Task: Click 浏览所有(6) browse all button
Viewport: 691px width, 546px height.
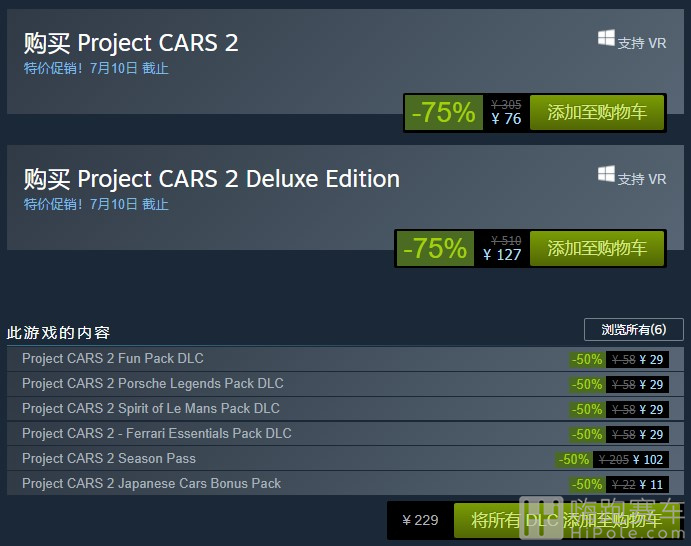Action: [x=634, y=330]
